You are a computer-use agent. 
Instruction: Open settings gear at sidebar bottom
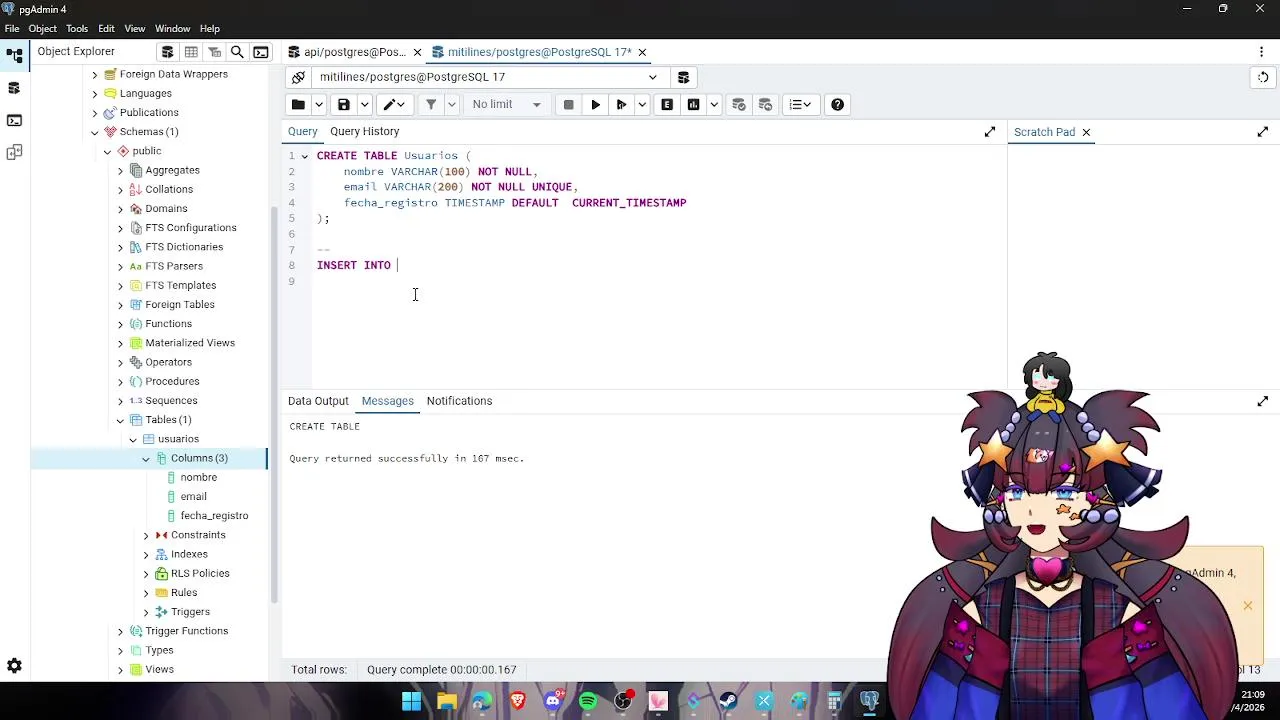coord(14,666)
